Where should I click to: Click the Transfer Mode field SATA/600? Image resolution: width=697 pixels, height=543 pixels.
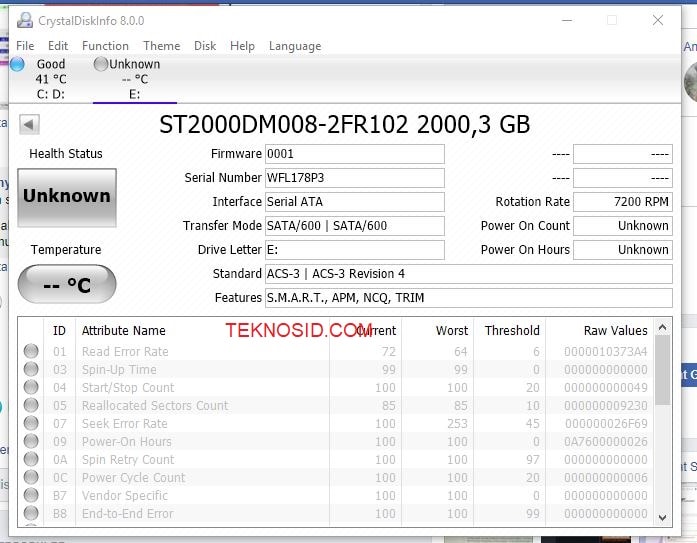click(x=355, y=226)
